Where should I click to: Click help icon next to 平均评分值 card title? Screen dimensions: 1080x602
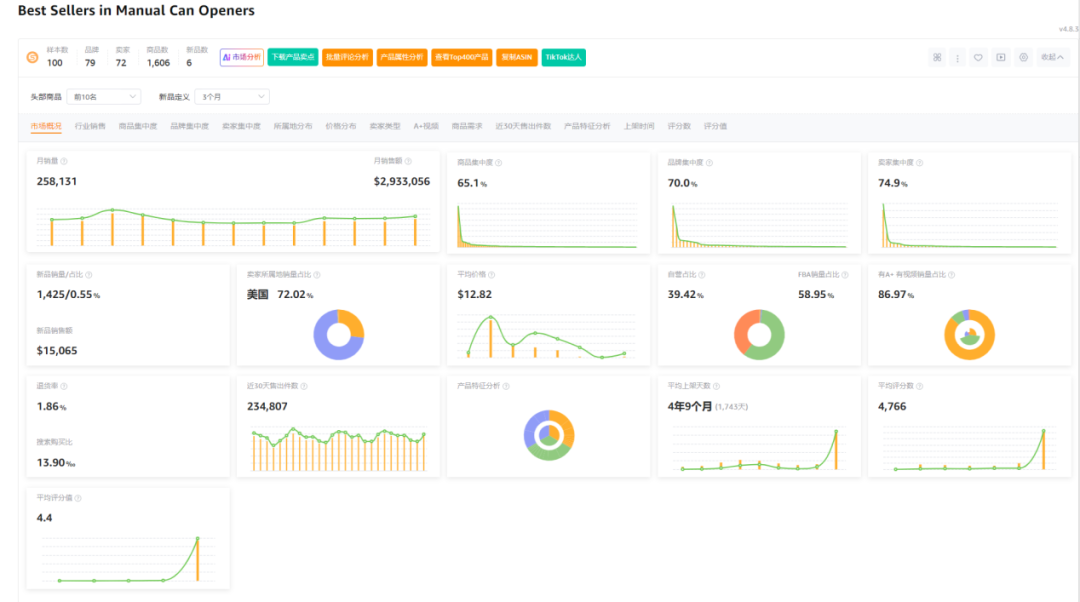point(78,498)
